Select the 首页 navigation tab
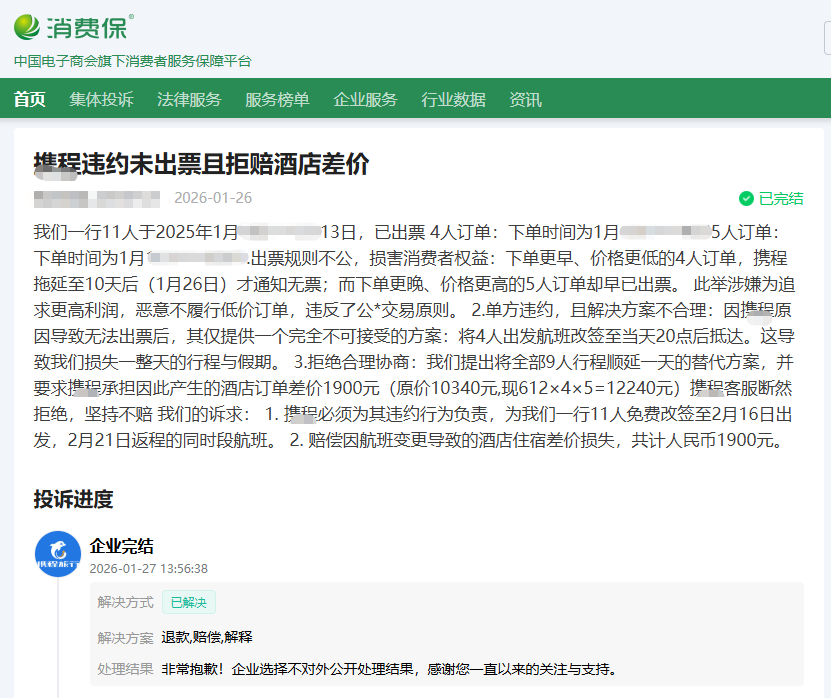The width and height of the screenshot is (831, 698). (x=28, y=100)
